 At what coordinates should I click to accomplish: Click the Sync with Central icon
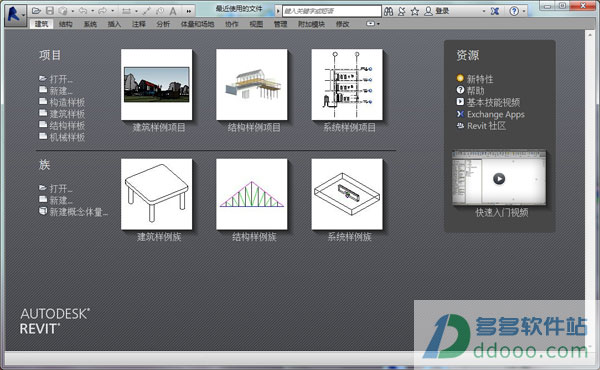pyautogui.click(x=63, y=11)
